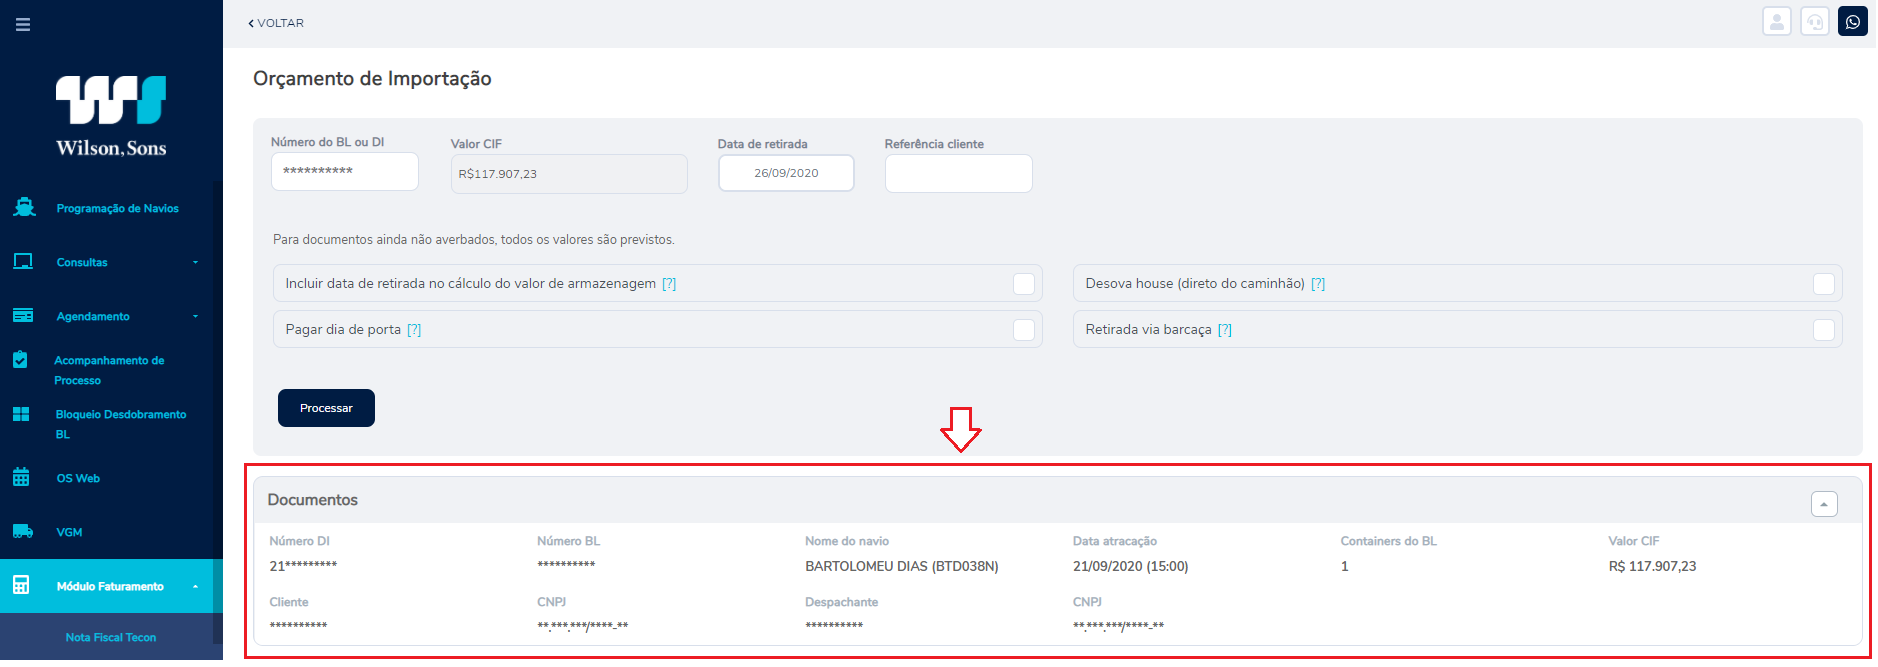
Task: Click the truck icon beside VGM
Action: tap(22, 531)
